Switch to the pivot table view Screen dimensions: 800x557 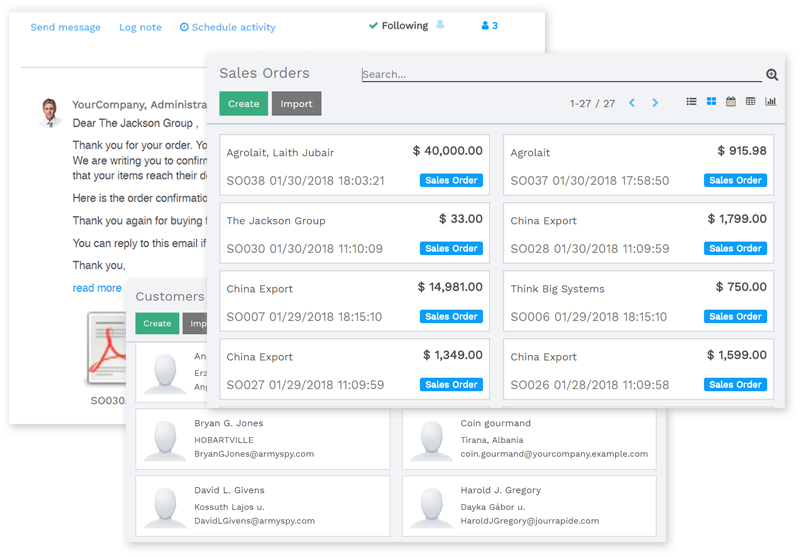coord(750,102)
